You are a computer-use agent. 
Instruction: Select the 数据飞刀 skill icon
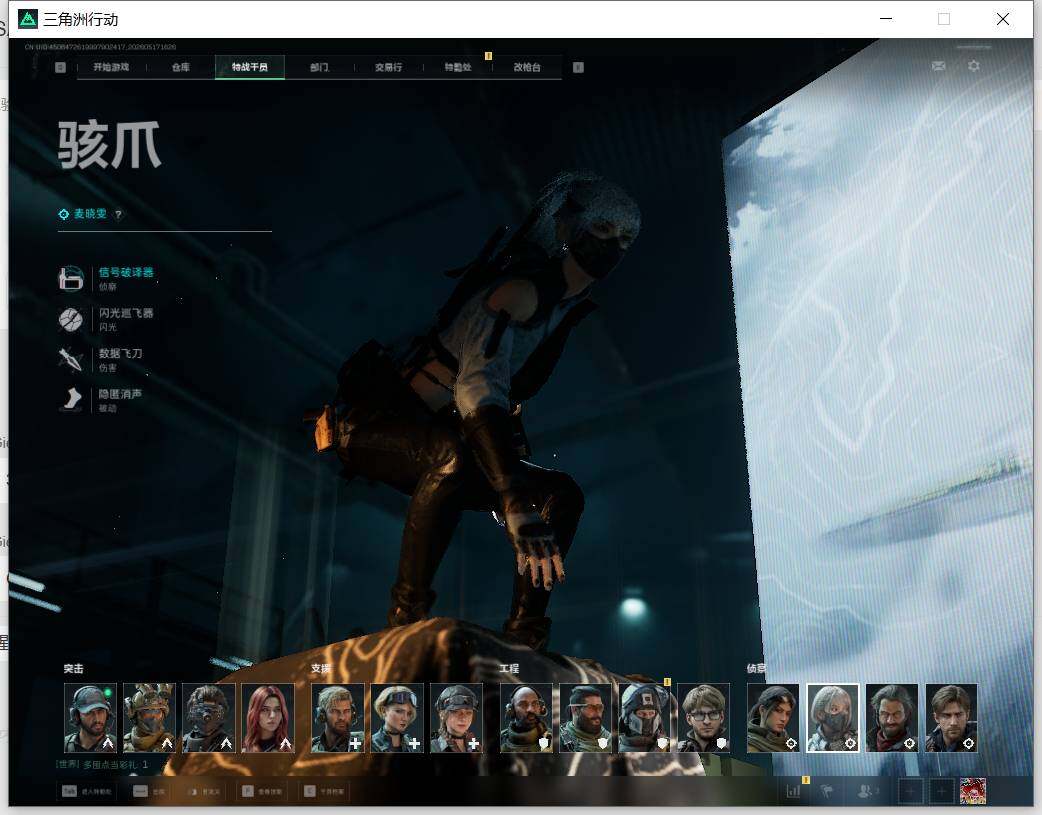(70, 360)
